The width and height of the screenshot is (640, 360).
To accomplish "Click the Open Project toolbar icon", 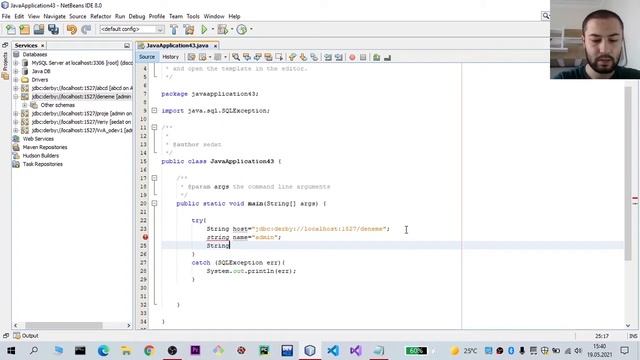I will 39,29.
